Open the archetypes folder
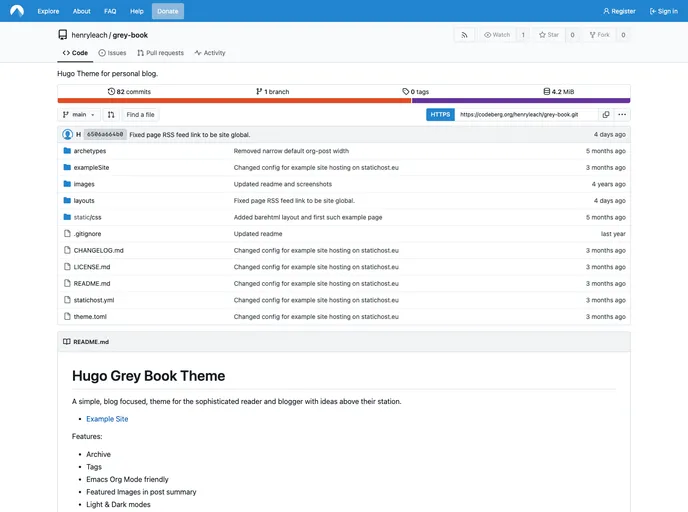The width and height of the screenshot is (688, 512). 90,151
